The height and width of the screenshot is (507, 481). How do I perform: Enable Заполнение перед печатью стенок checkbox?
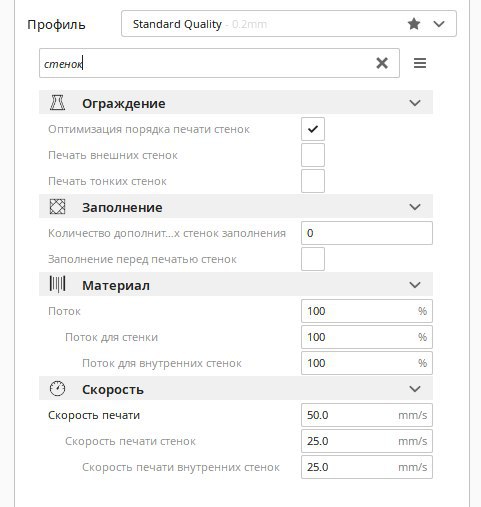(x=313, y=259)
